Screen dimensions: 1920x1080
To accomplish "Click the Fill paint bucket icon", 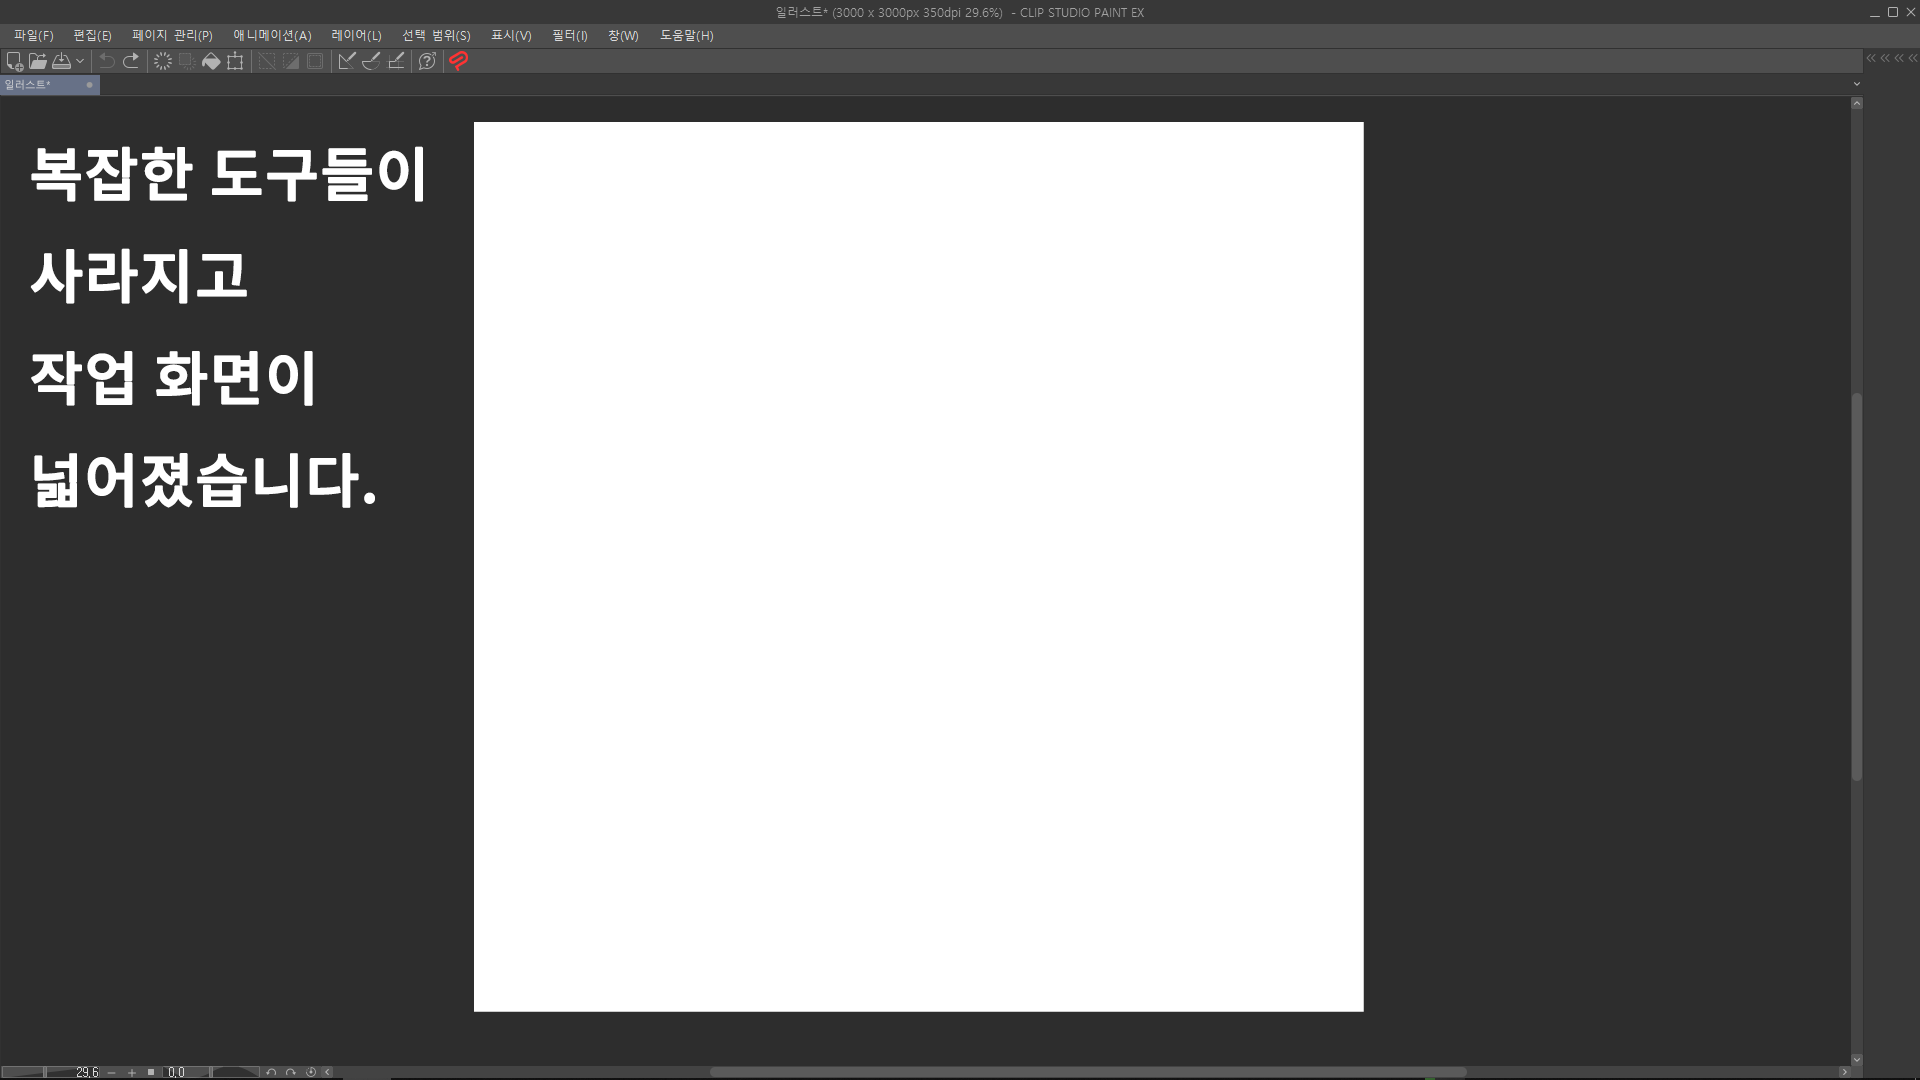I will (x=211, y=61).
